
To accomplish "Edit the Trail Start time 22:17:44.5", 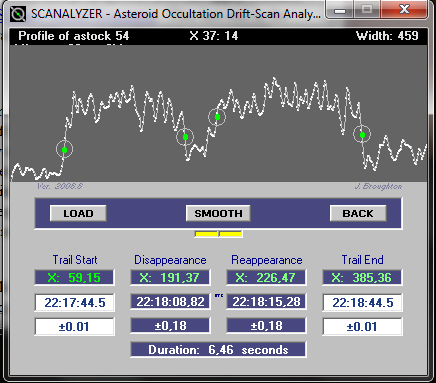I will click(74, 303).
